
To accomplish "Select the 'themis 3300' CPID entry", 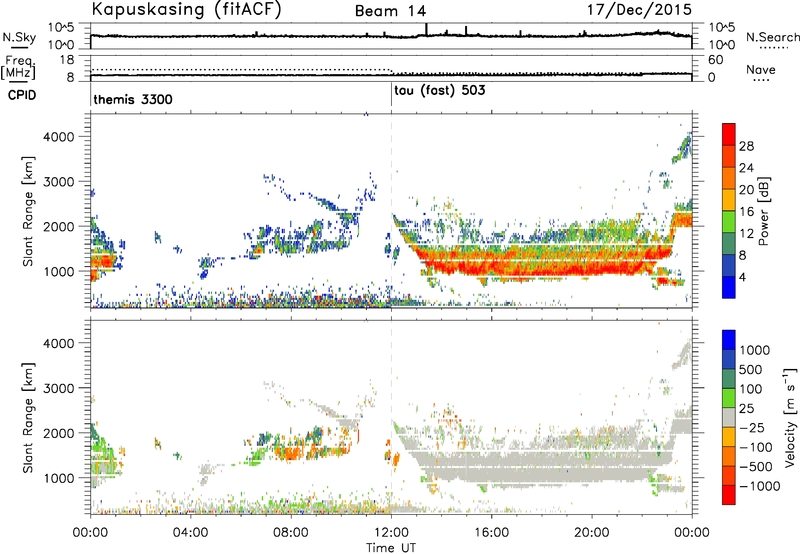I will [x=133, y=99].
